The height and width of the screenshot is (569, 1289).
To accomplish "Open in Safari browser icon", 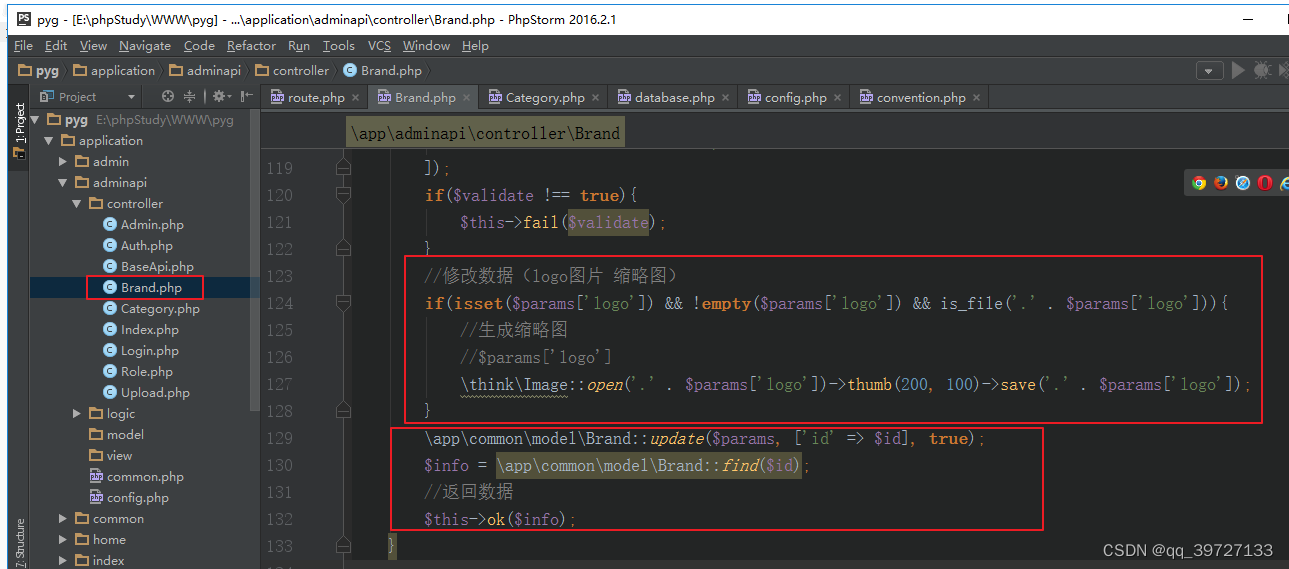I will 1243,183.
